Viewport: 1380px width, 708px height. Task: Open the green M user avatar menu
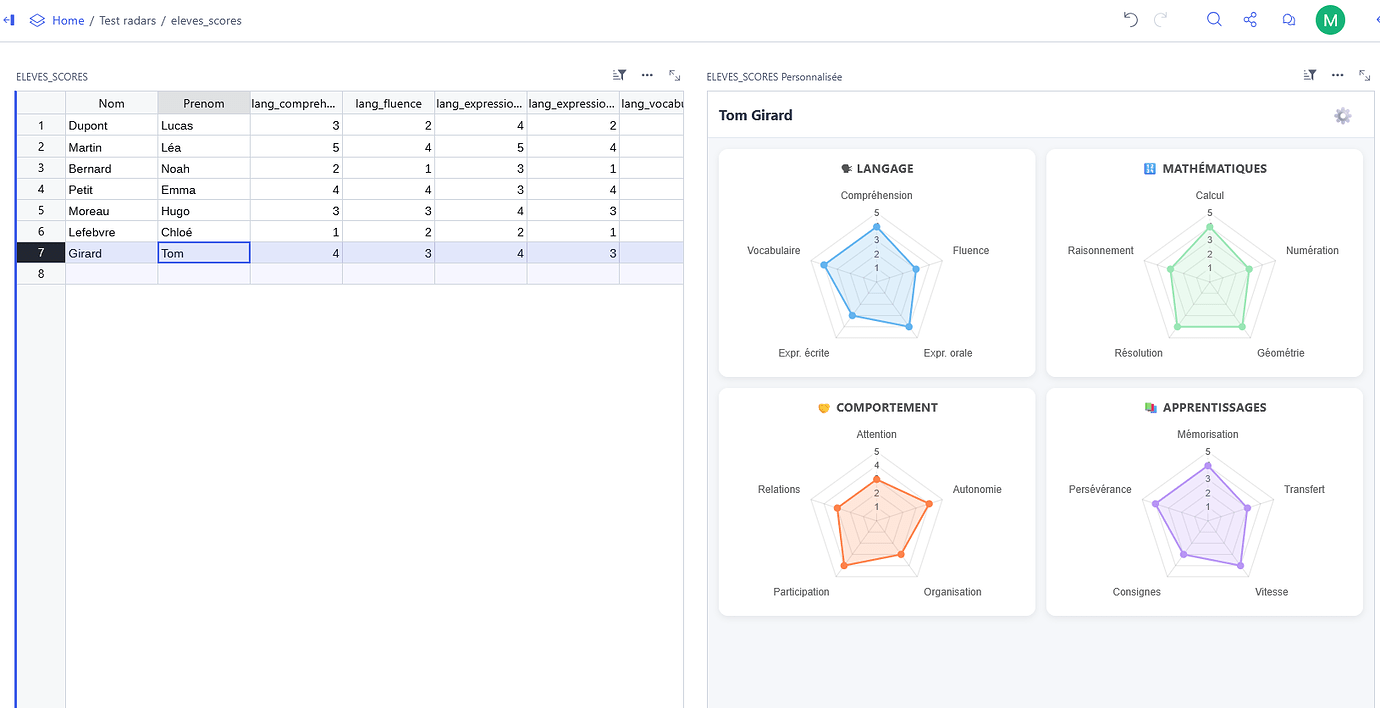pos(1330,20)
